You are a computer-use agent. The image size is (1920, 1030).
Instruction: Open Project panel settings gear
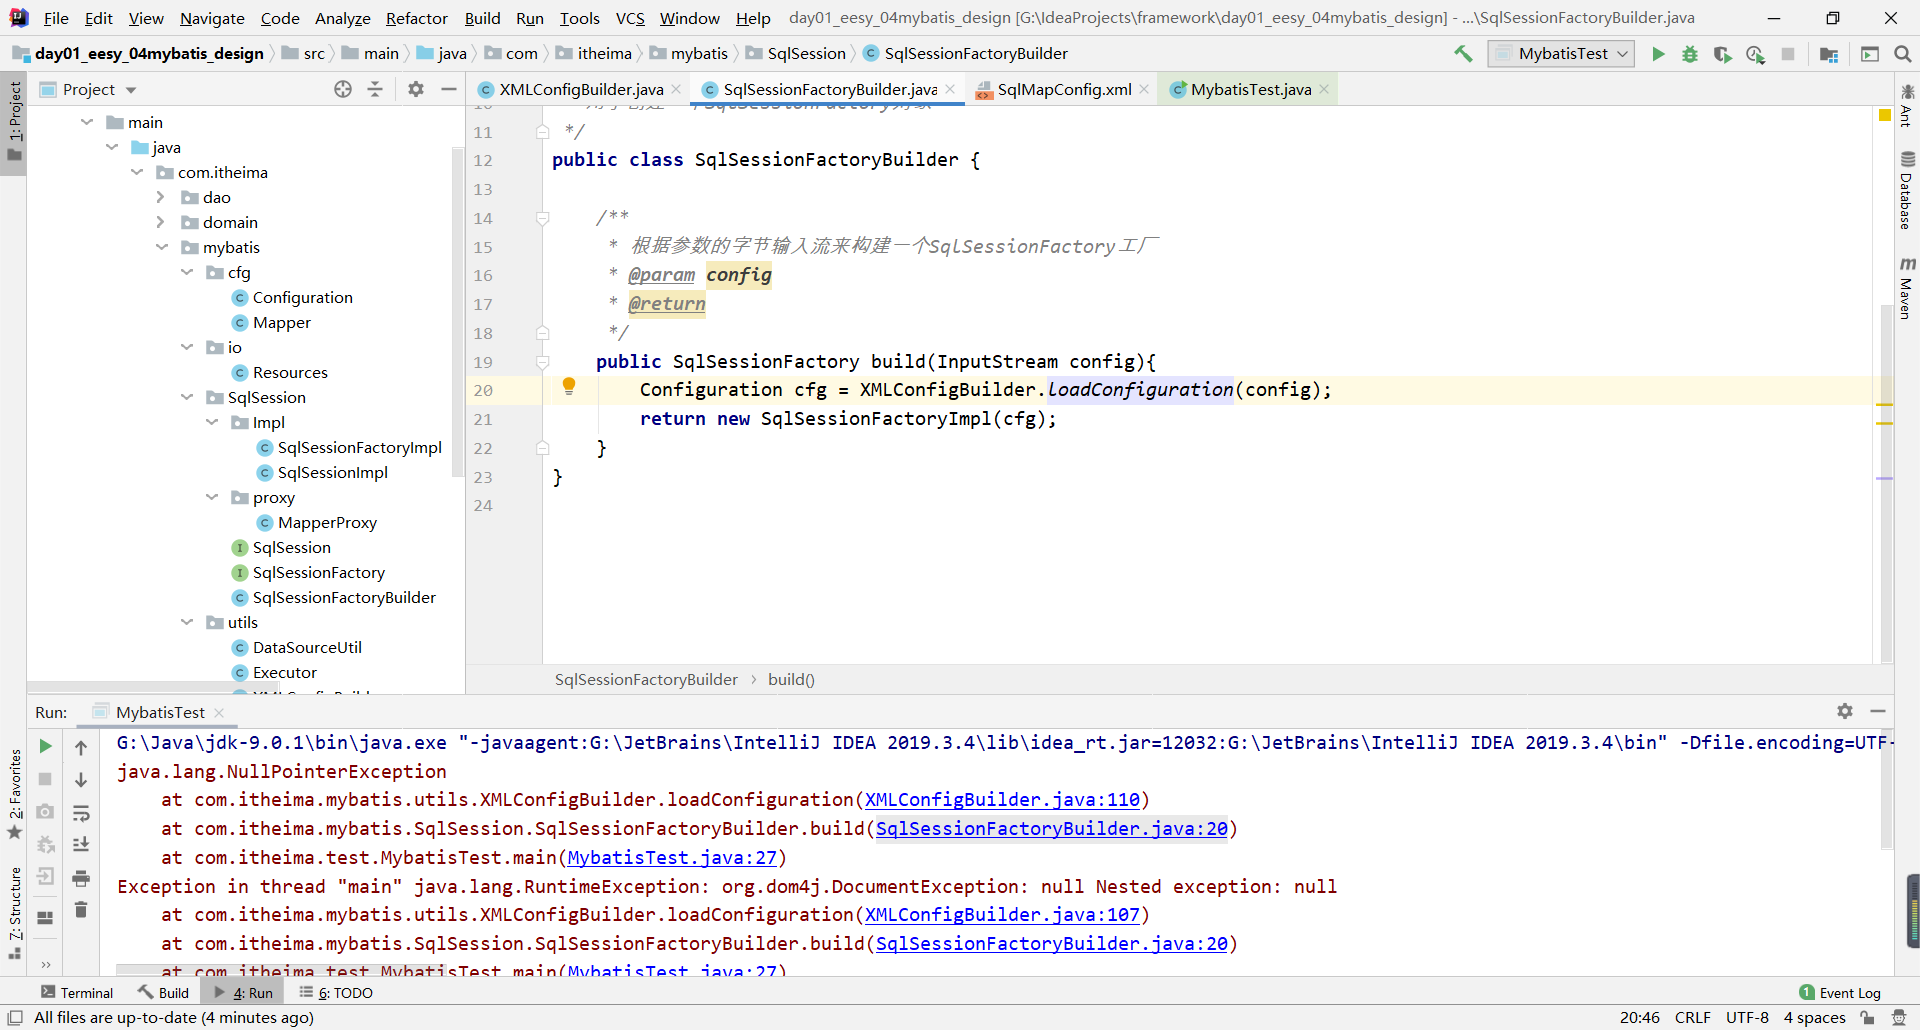click(416, 89)
